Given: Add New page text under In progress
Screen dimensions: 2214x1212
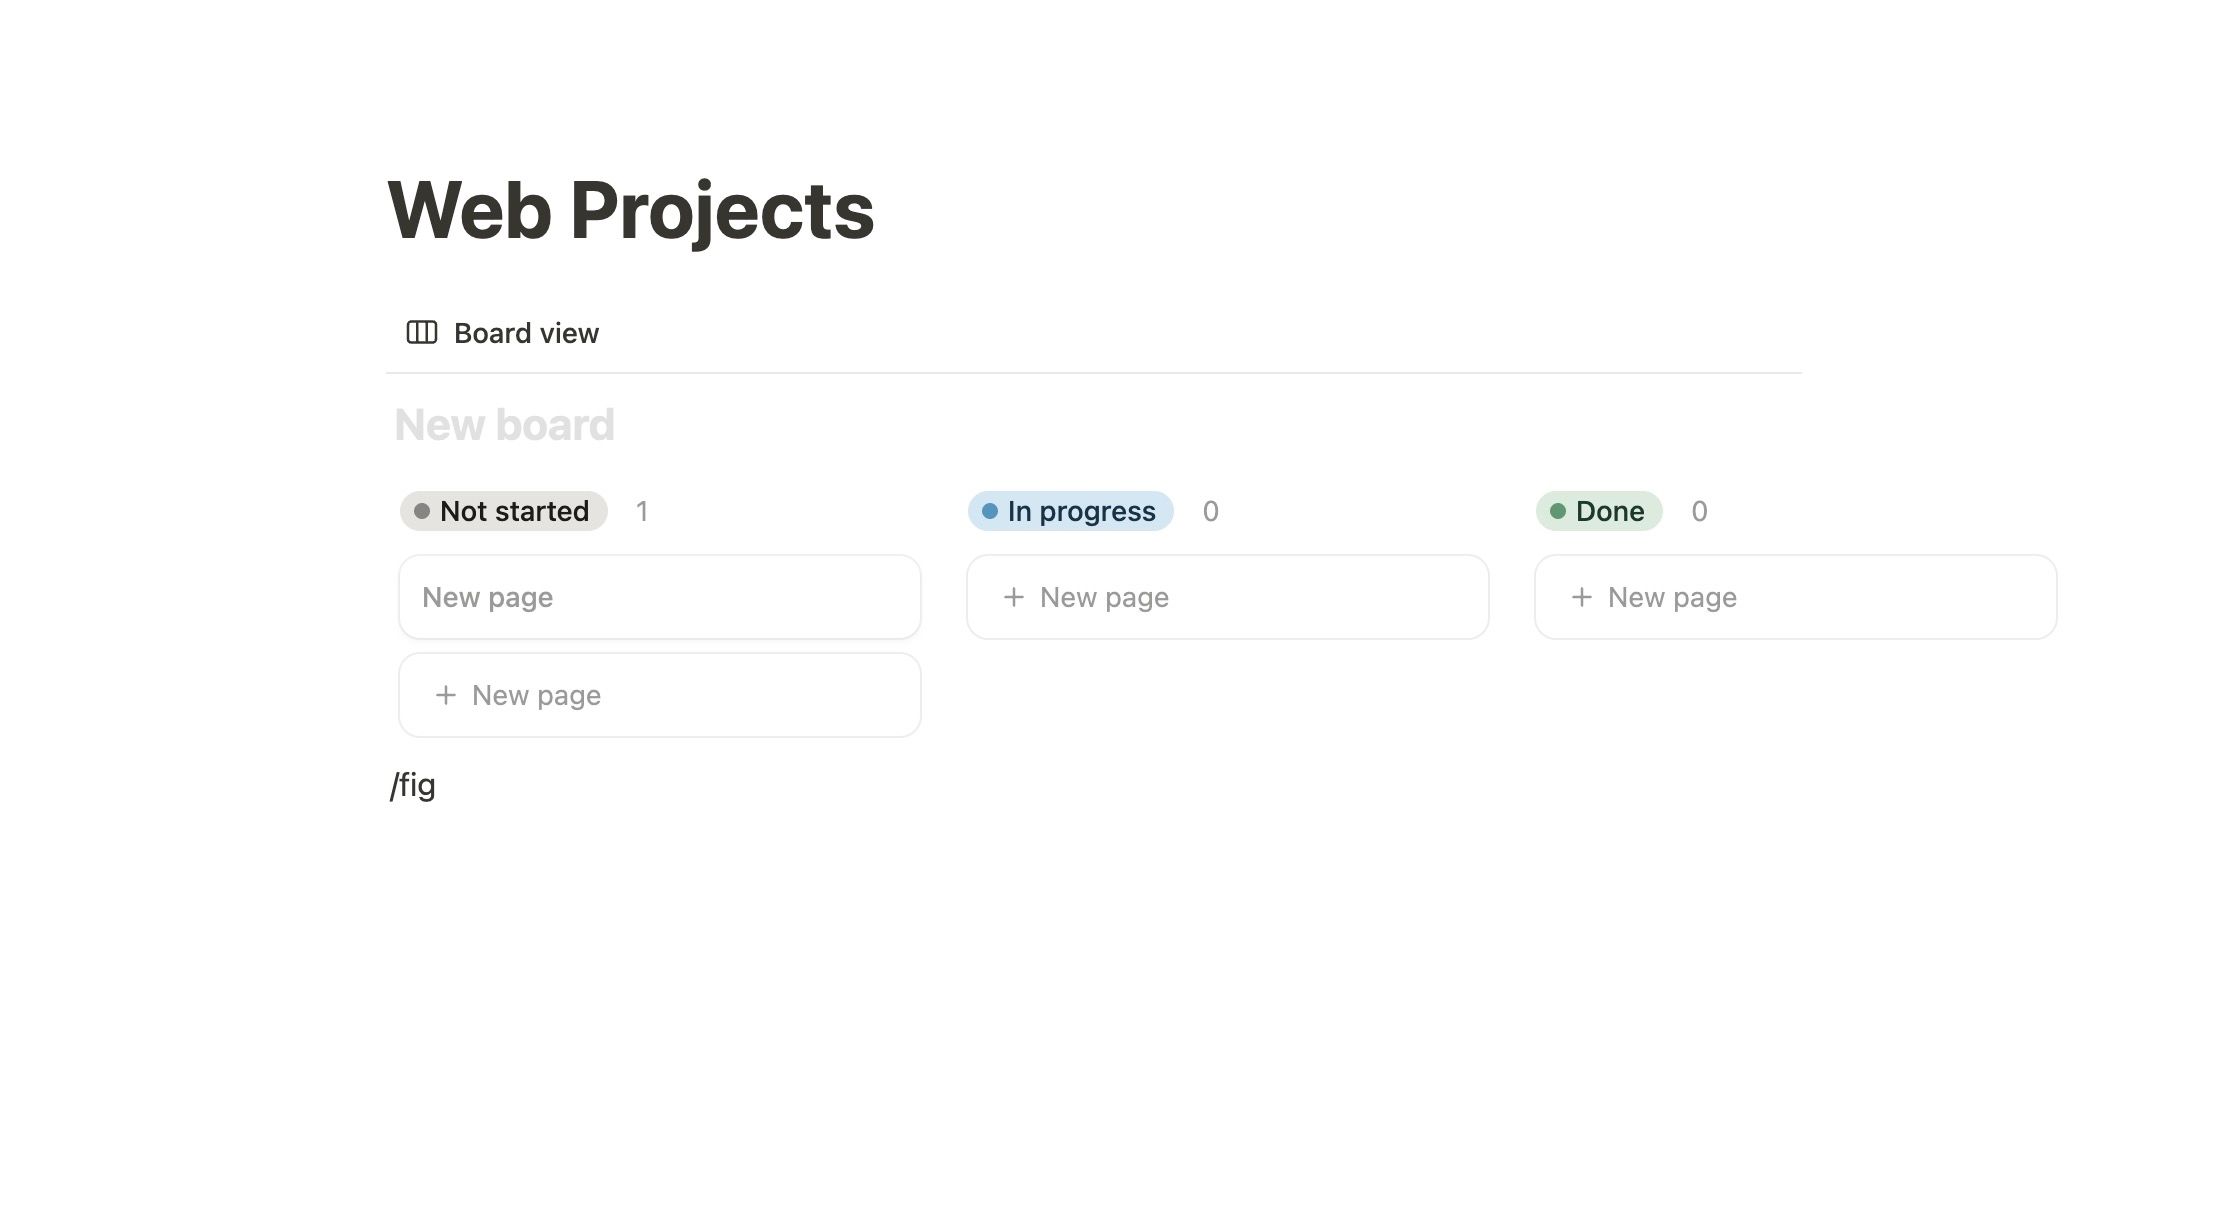Looking at the screenshot, I should tap(1104, 597).
